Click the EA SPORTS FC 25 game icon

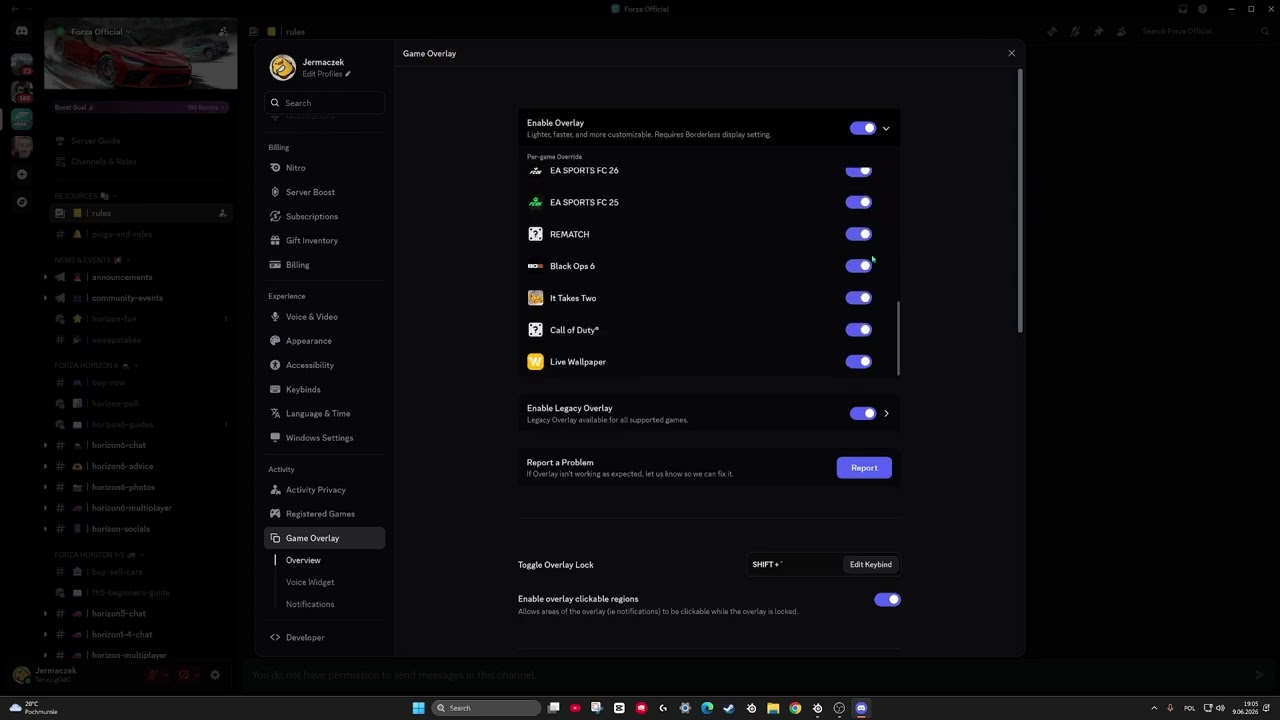click(x=535, y=202)
